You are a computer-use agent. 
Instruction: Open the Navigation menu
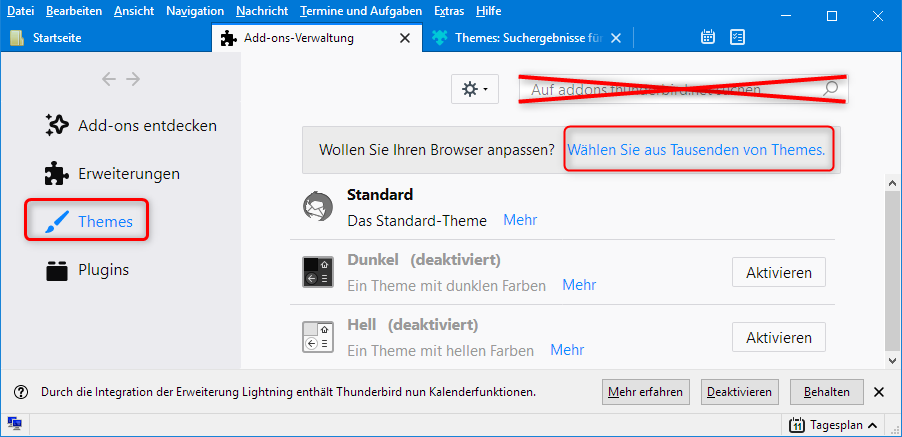(195, 11)
